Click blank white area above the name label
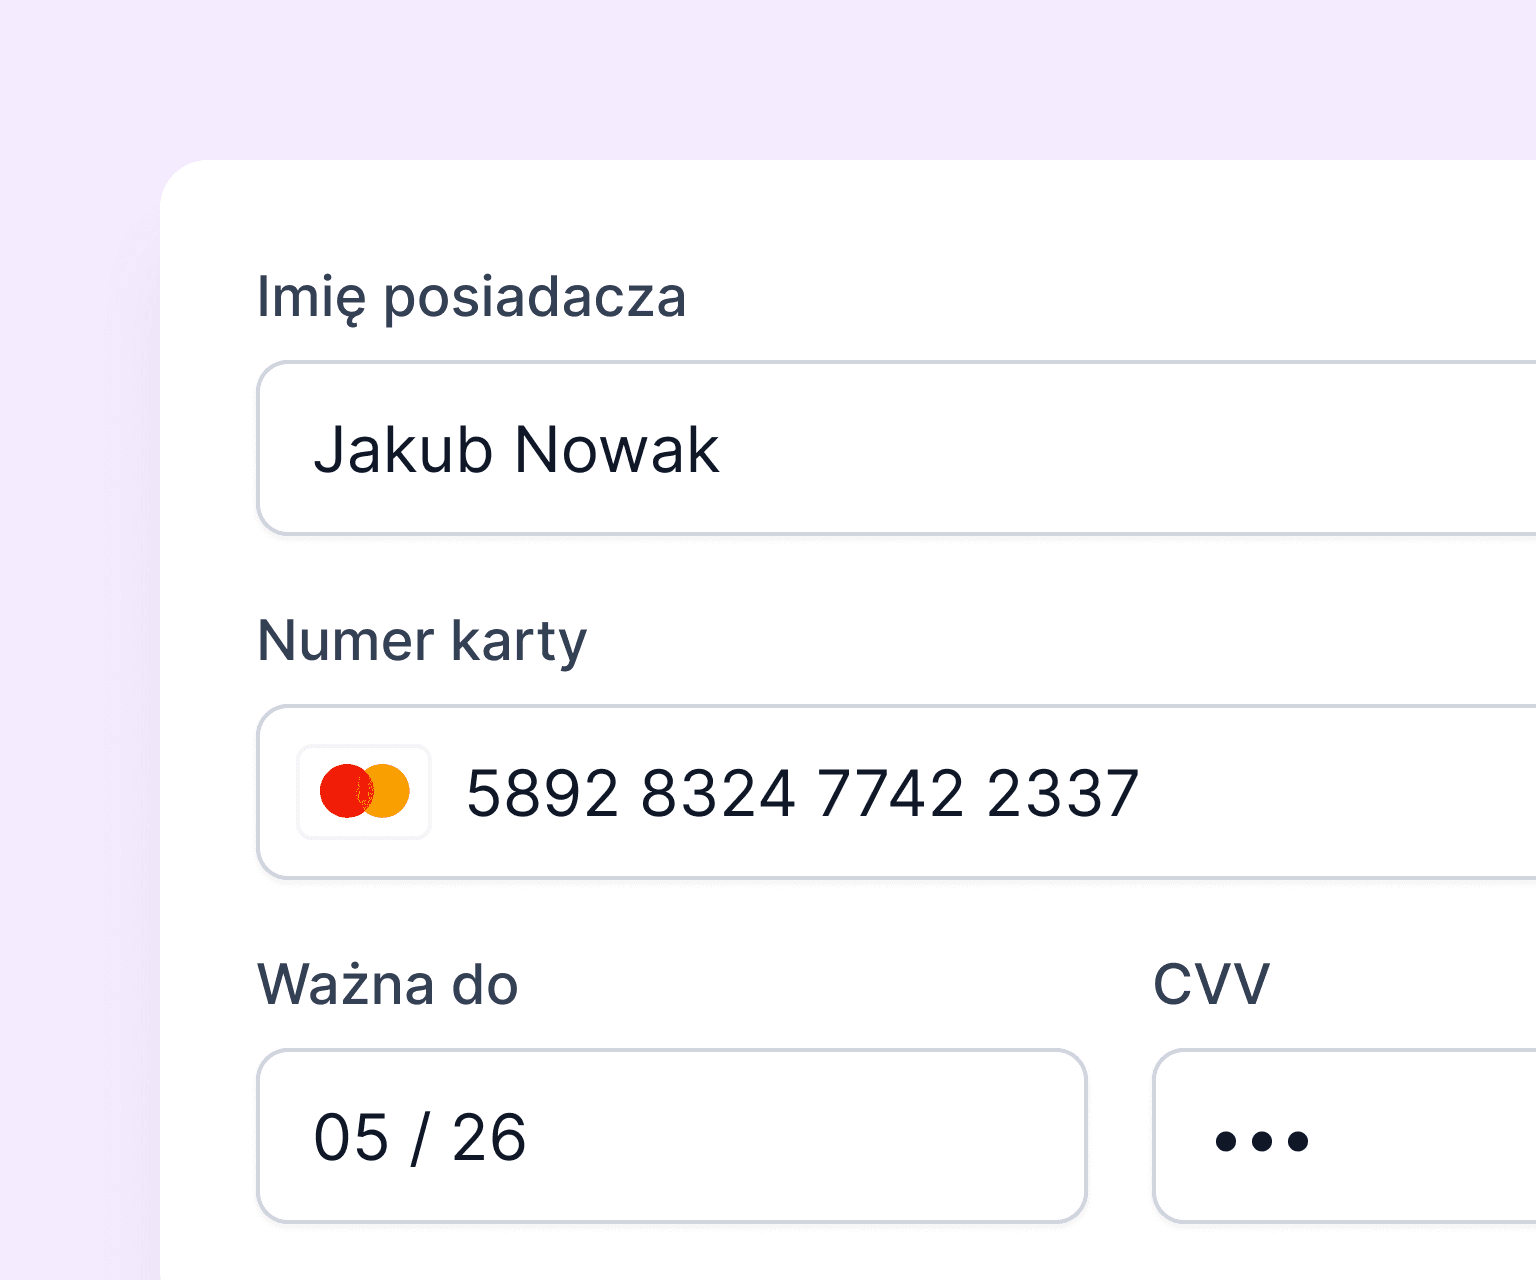The width and height of the screenshot is (1536, 1280). (800, 215)
